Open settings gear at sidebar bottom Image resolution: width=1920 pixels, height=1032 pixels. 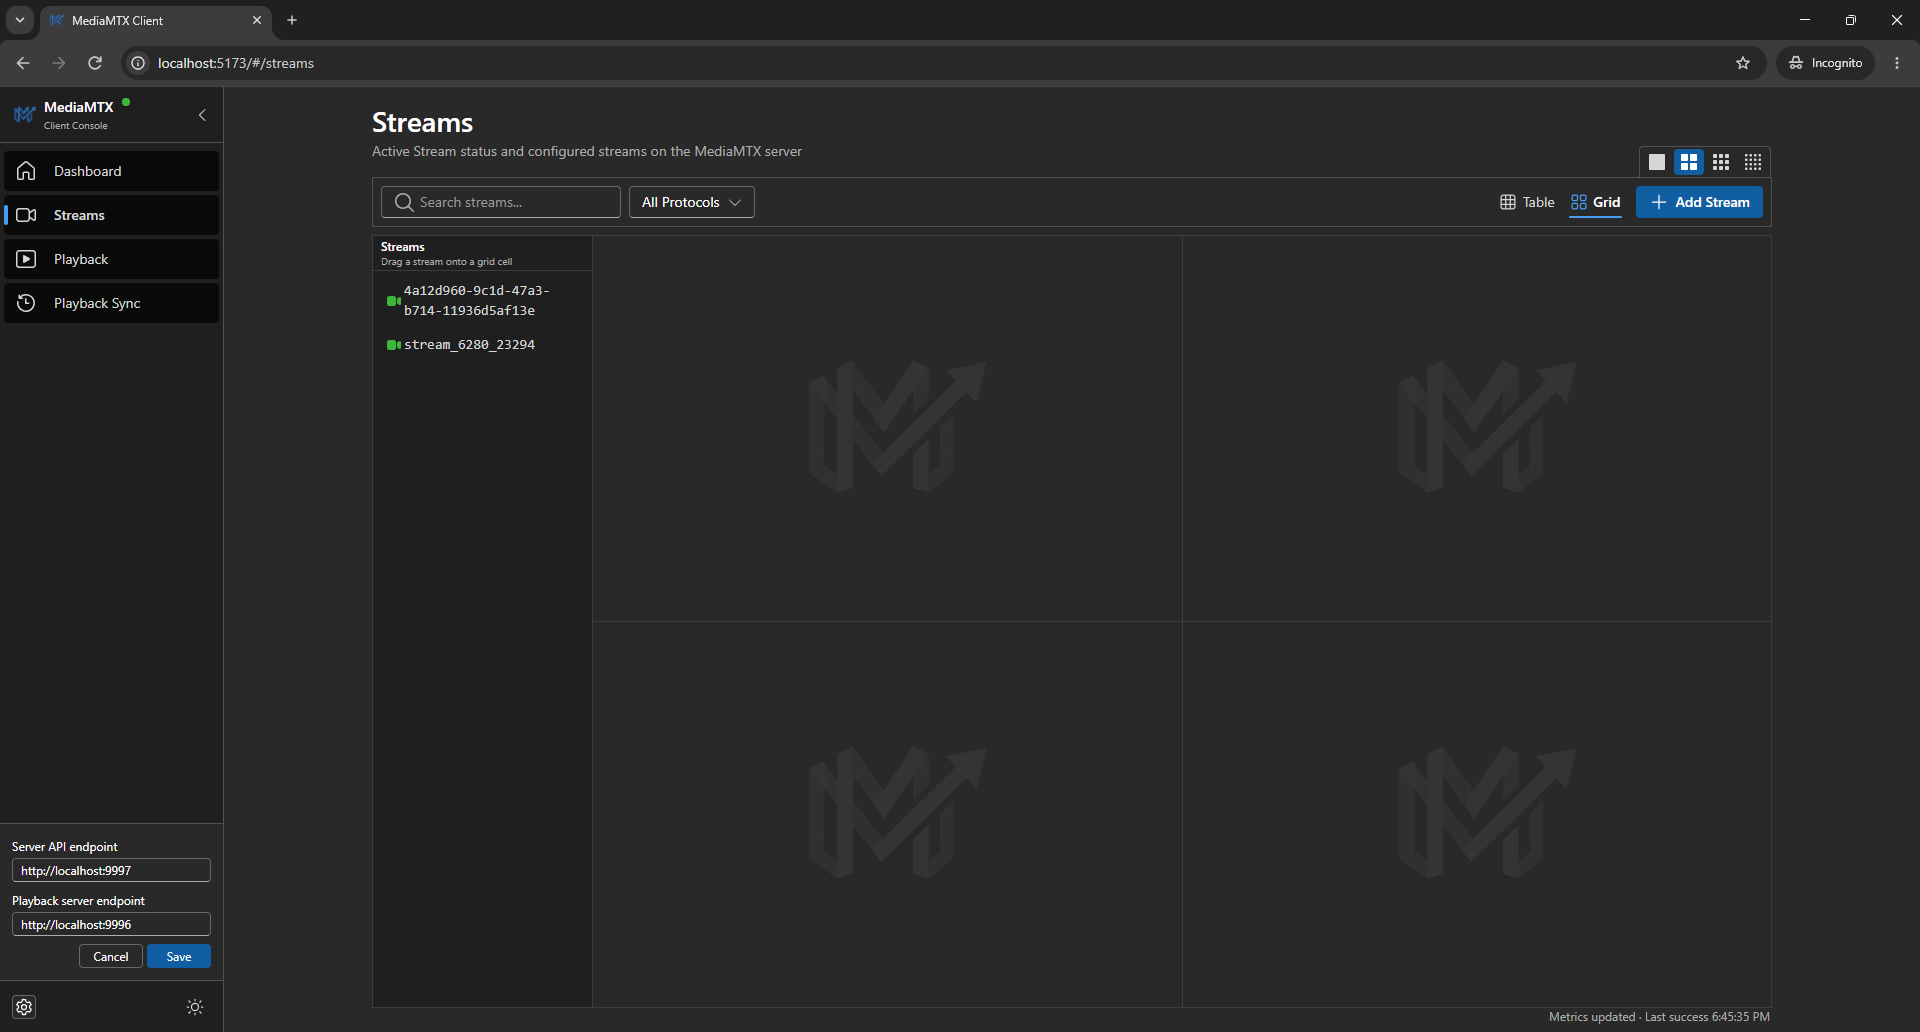click(x=25, y=1007)
